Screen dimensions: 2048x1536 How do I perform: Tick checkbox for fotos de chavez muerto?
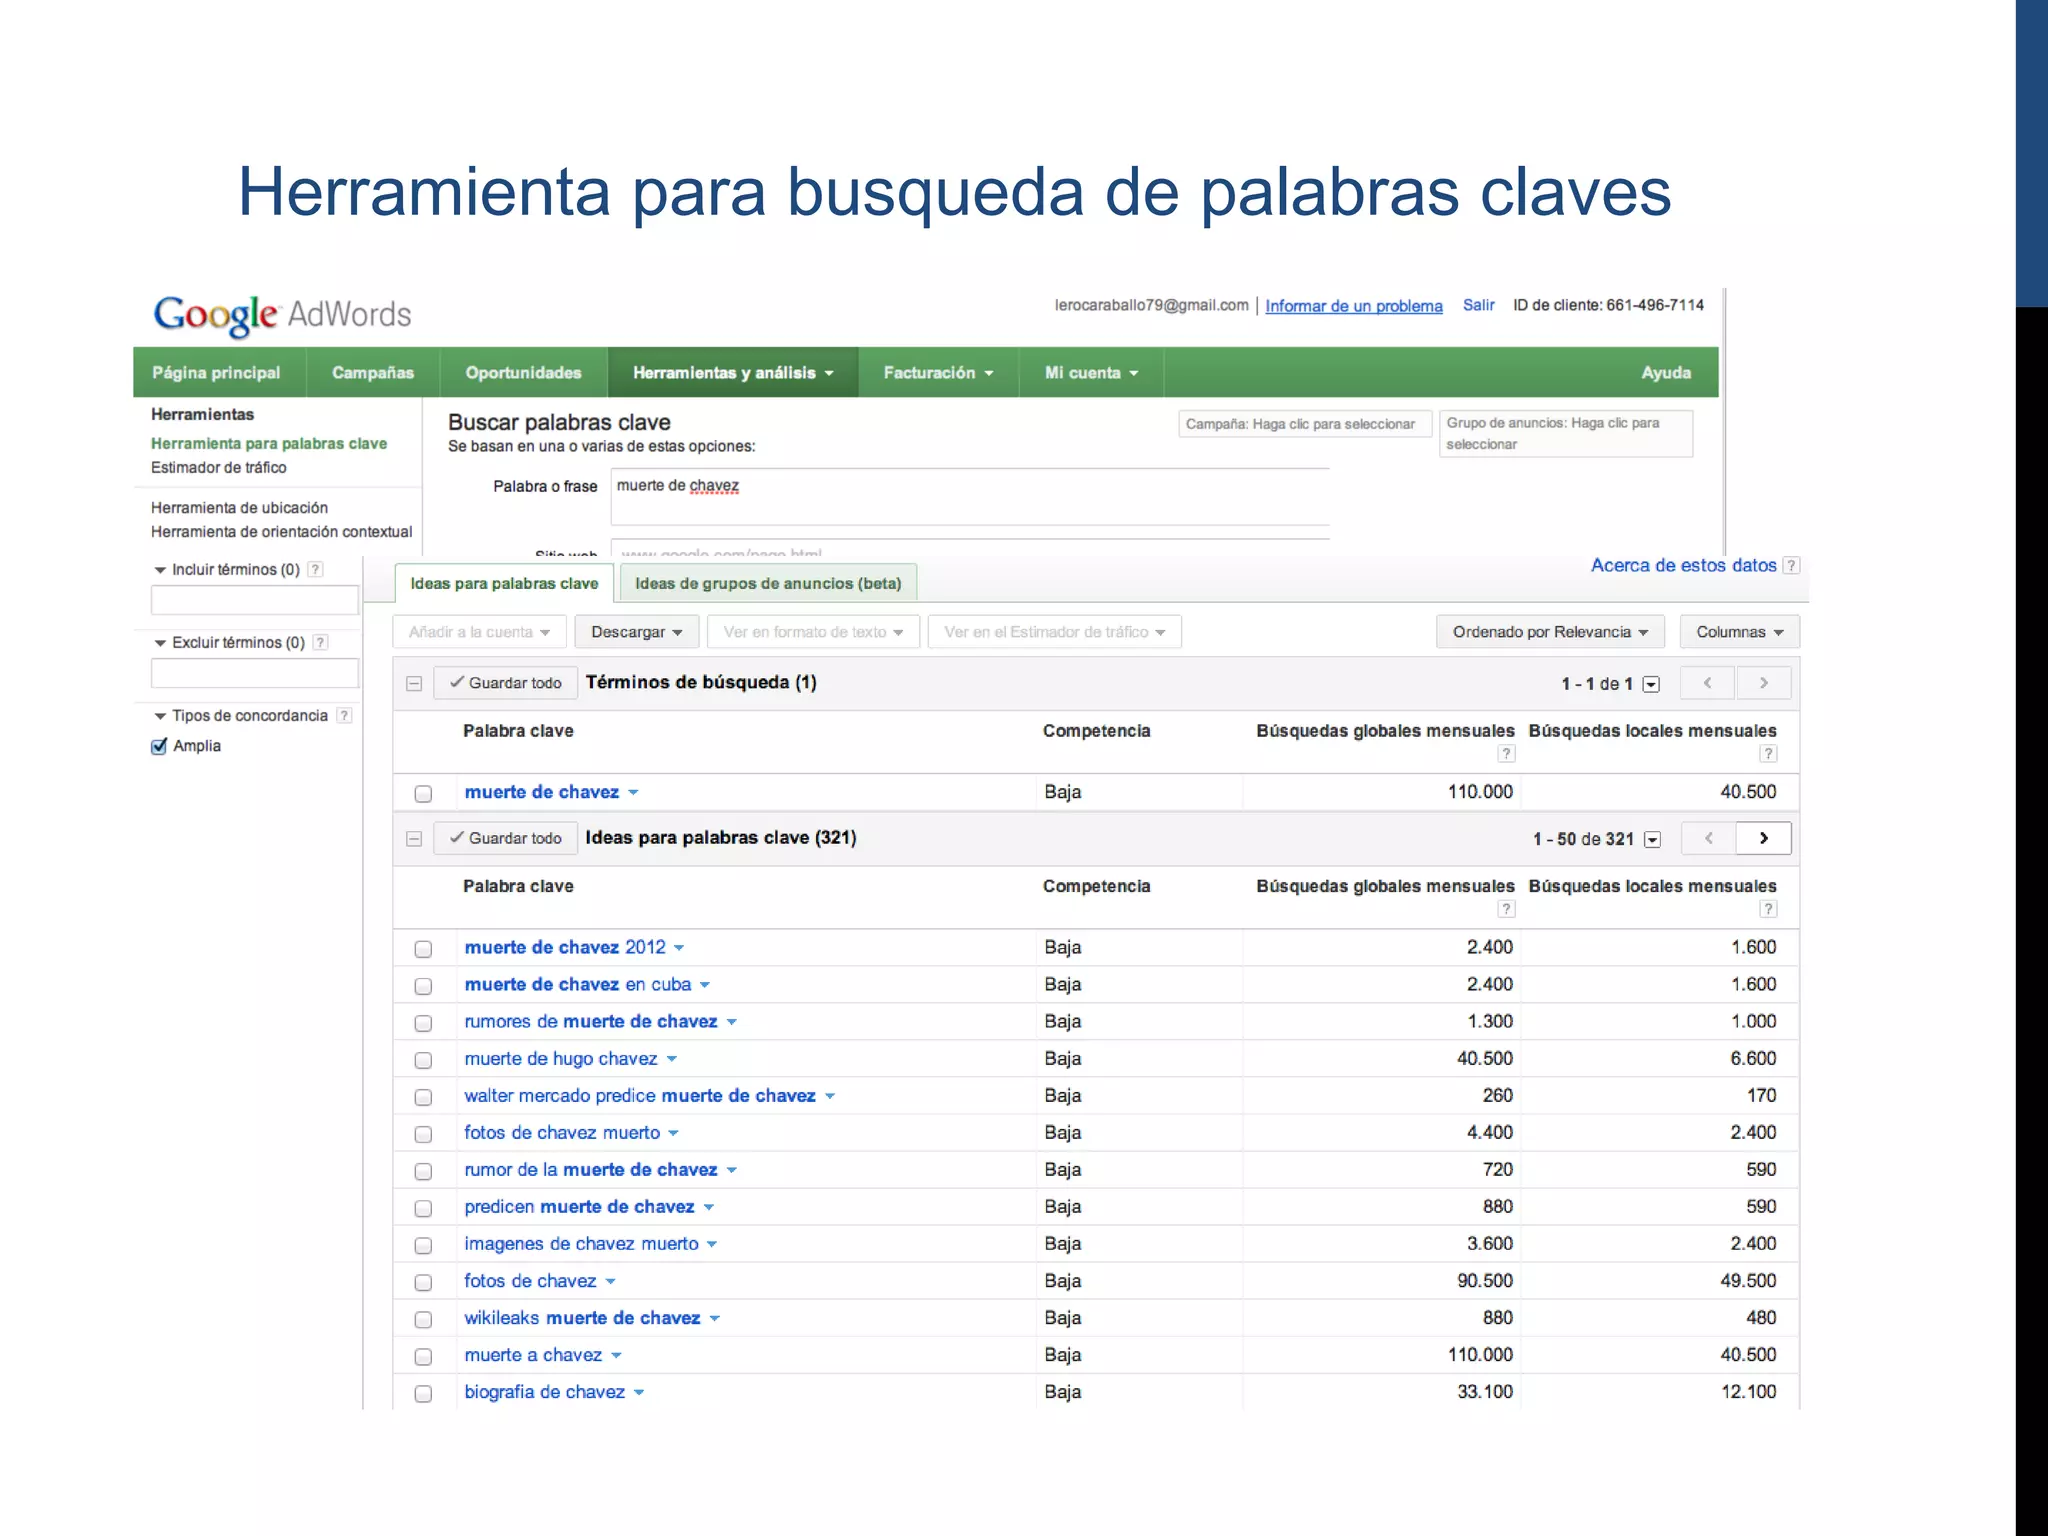[x=423, y=1133]
